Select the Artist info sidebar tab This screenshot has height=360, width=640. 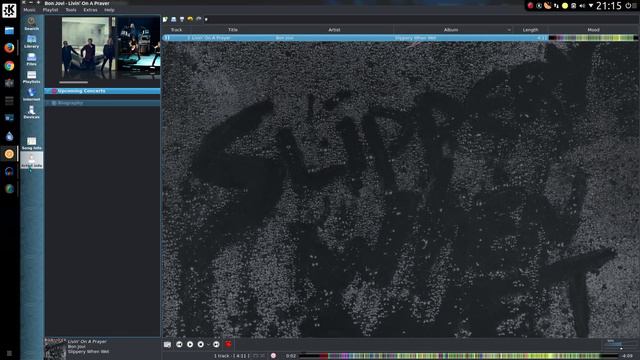click(31, 160)
